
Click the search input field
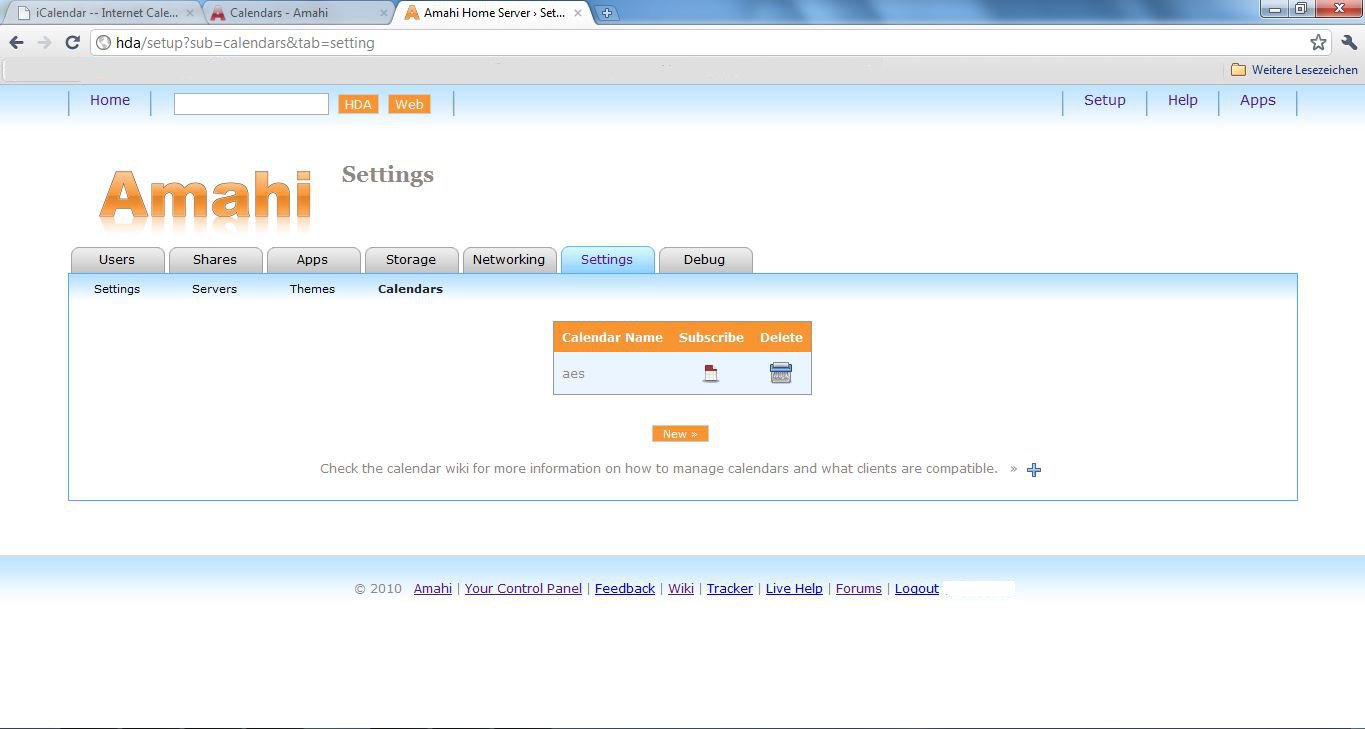251,104
